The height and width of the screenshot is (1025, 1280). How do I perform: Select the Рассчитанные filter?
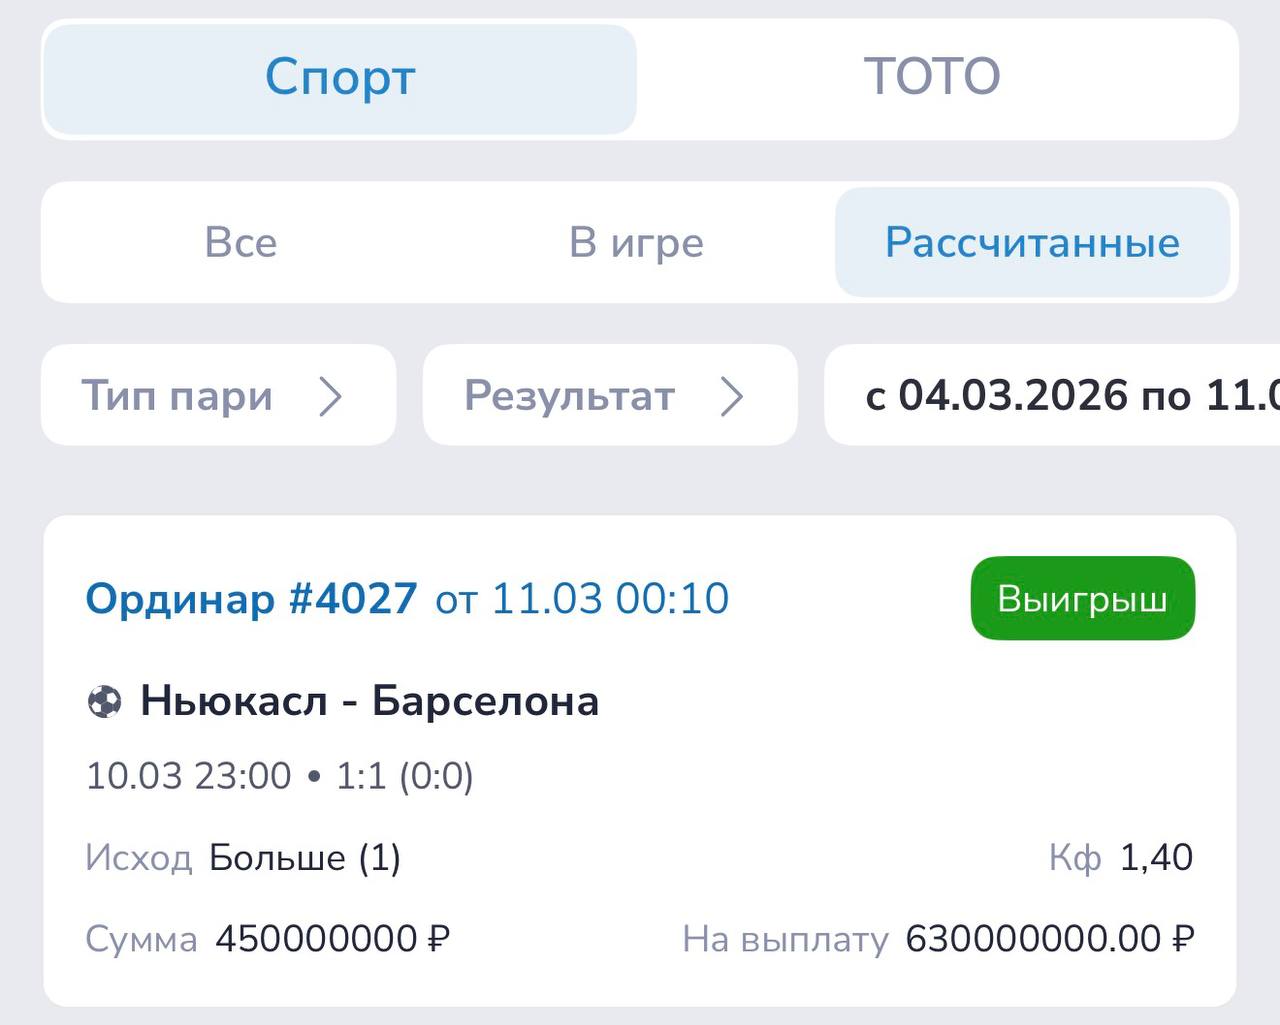(1032, 243)
